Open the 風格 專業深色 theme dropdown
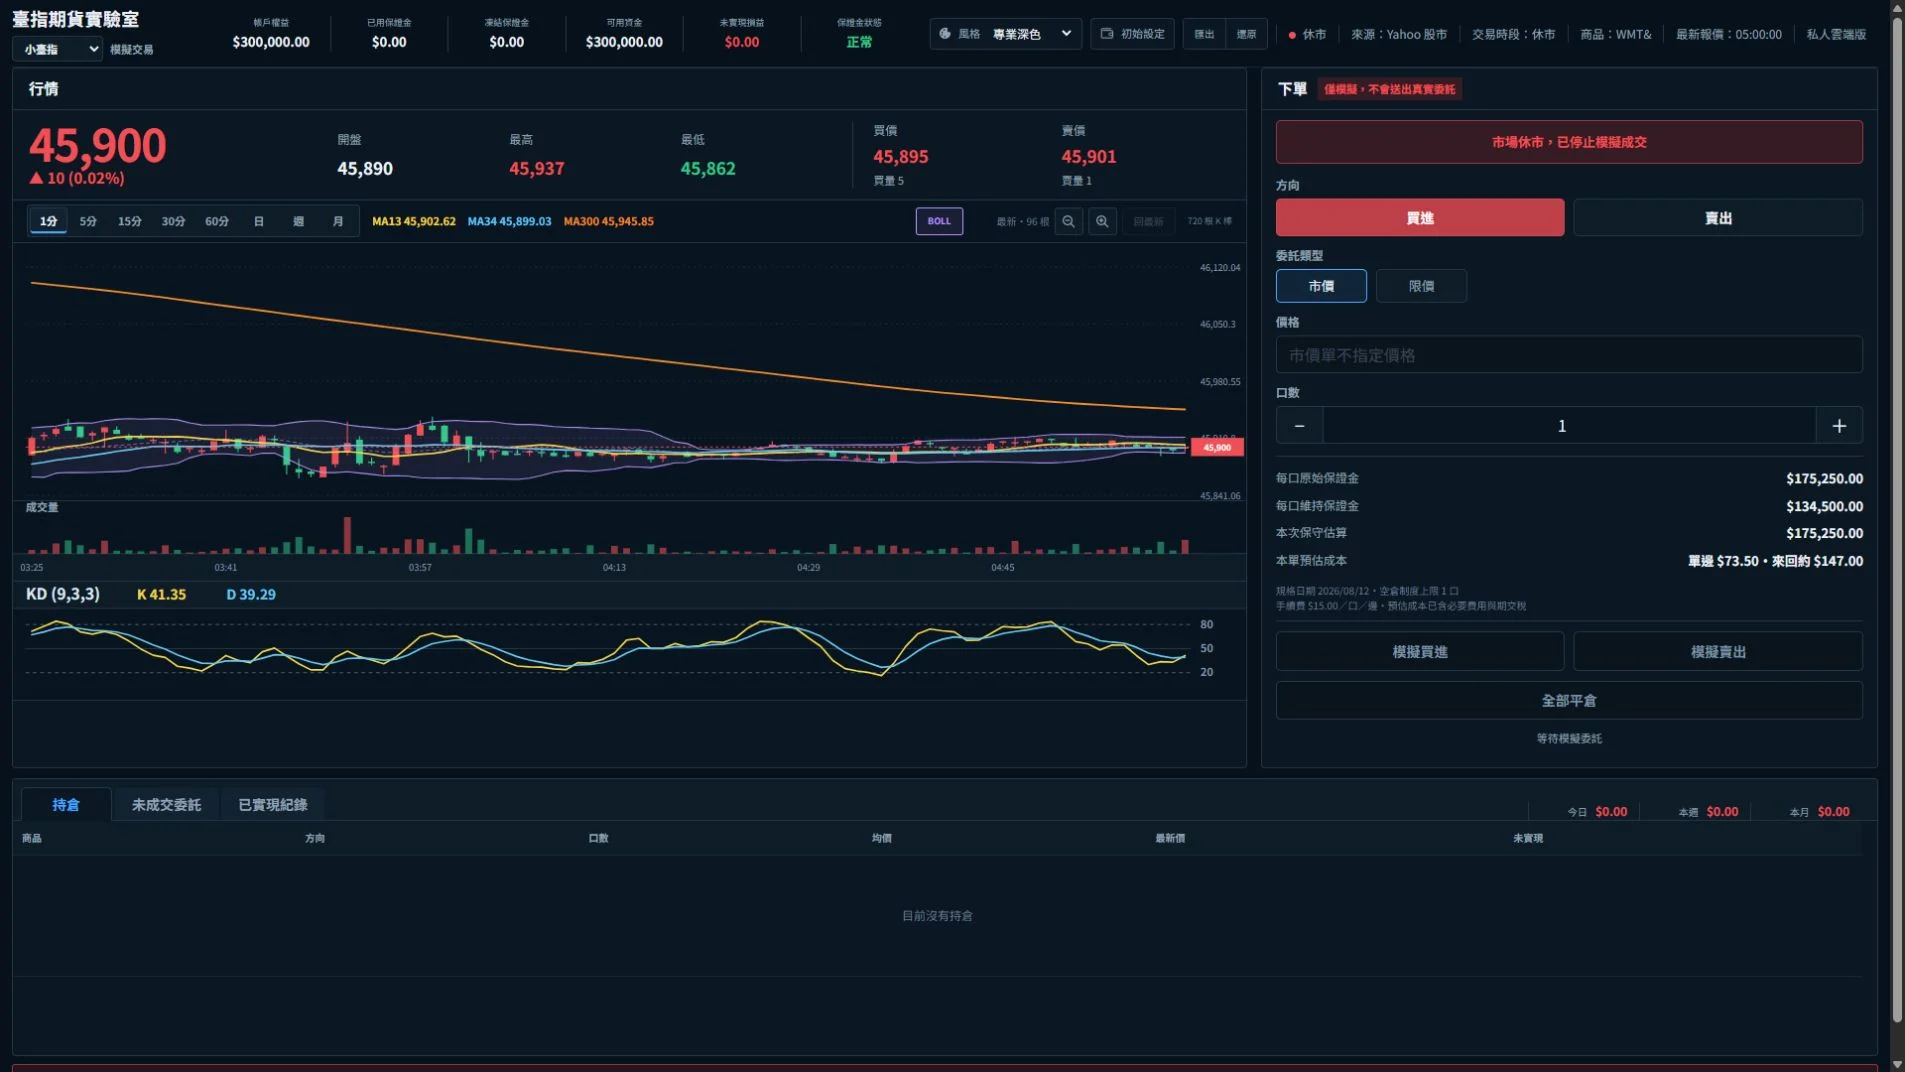Image resolution: width=1905 pixels, height=1072 pixels. [x=1005, y=34]
